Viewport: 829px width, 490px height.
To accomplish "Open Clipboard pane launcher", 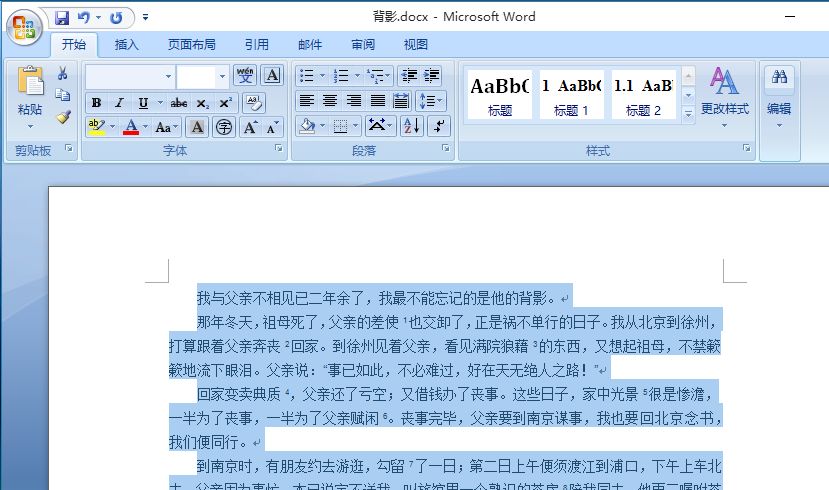I will tap(69, 149).
